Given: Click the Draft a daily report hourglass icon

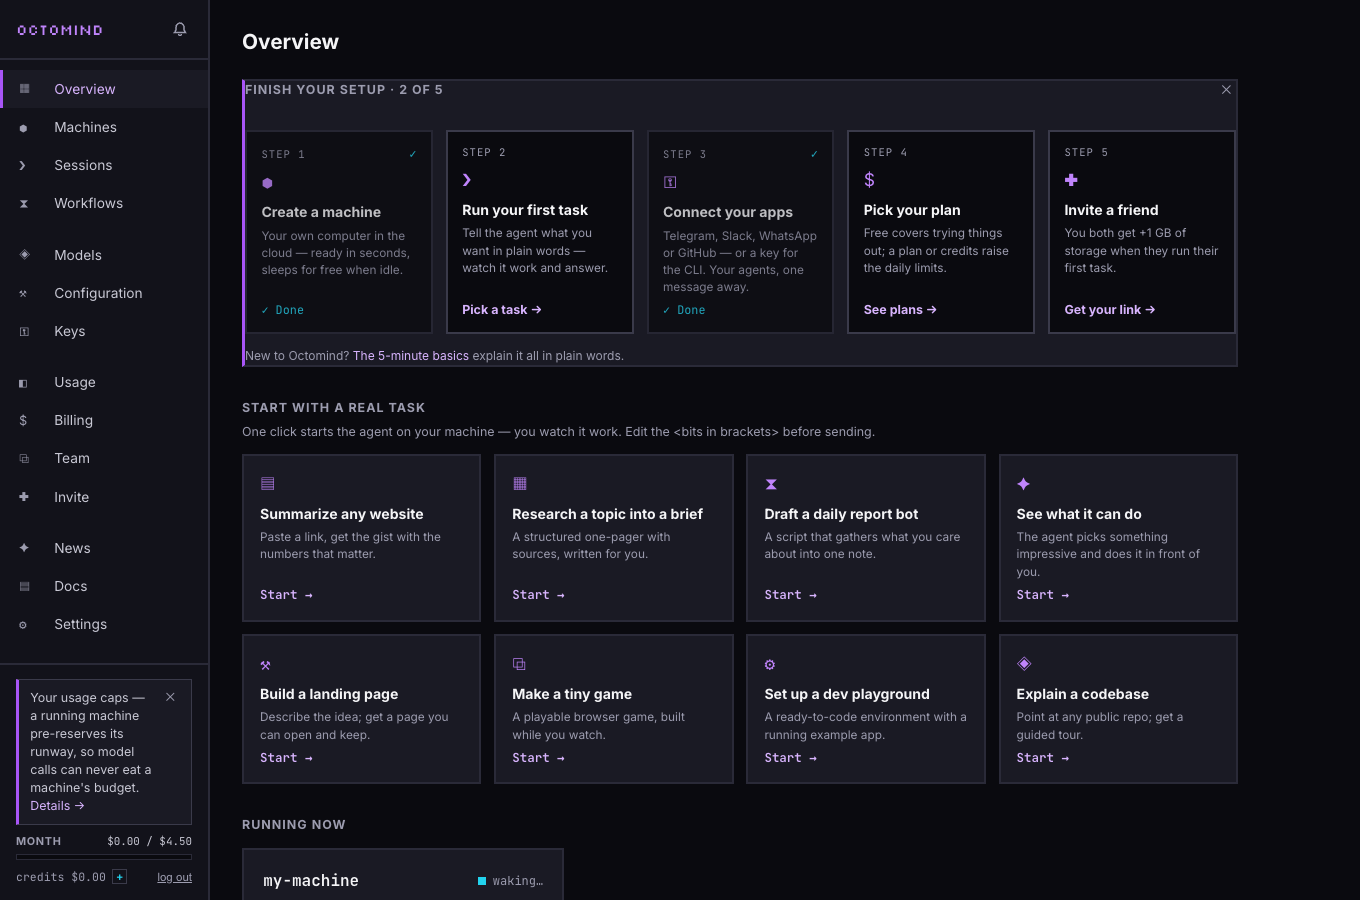Looking at the screenshot, I should click(771, 484).
